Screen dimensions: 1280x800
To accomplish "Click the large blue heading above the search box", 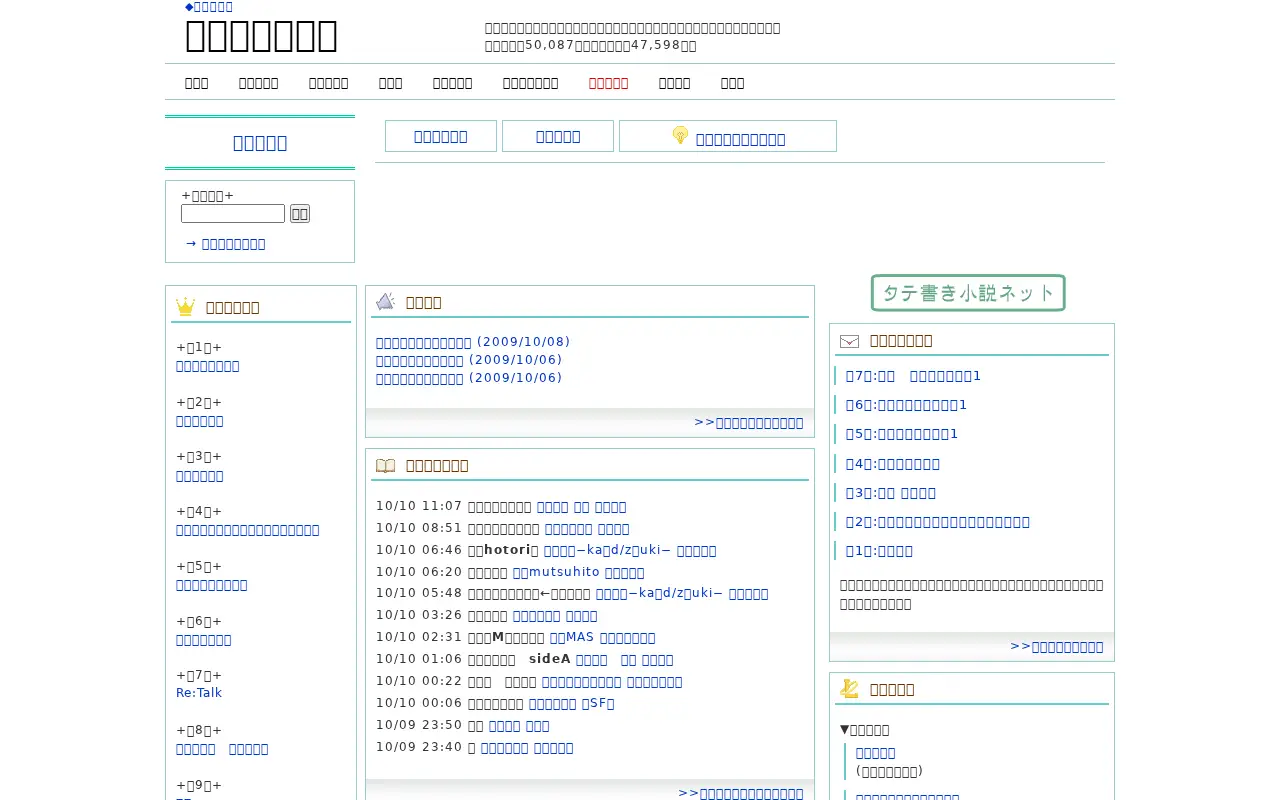I will 260,143.
